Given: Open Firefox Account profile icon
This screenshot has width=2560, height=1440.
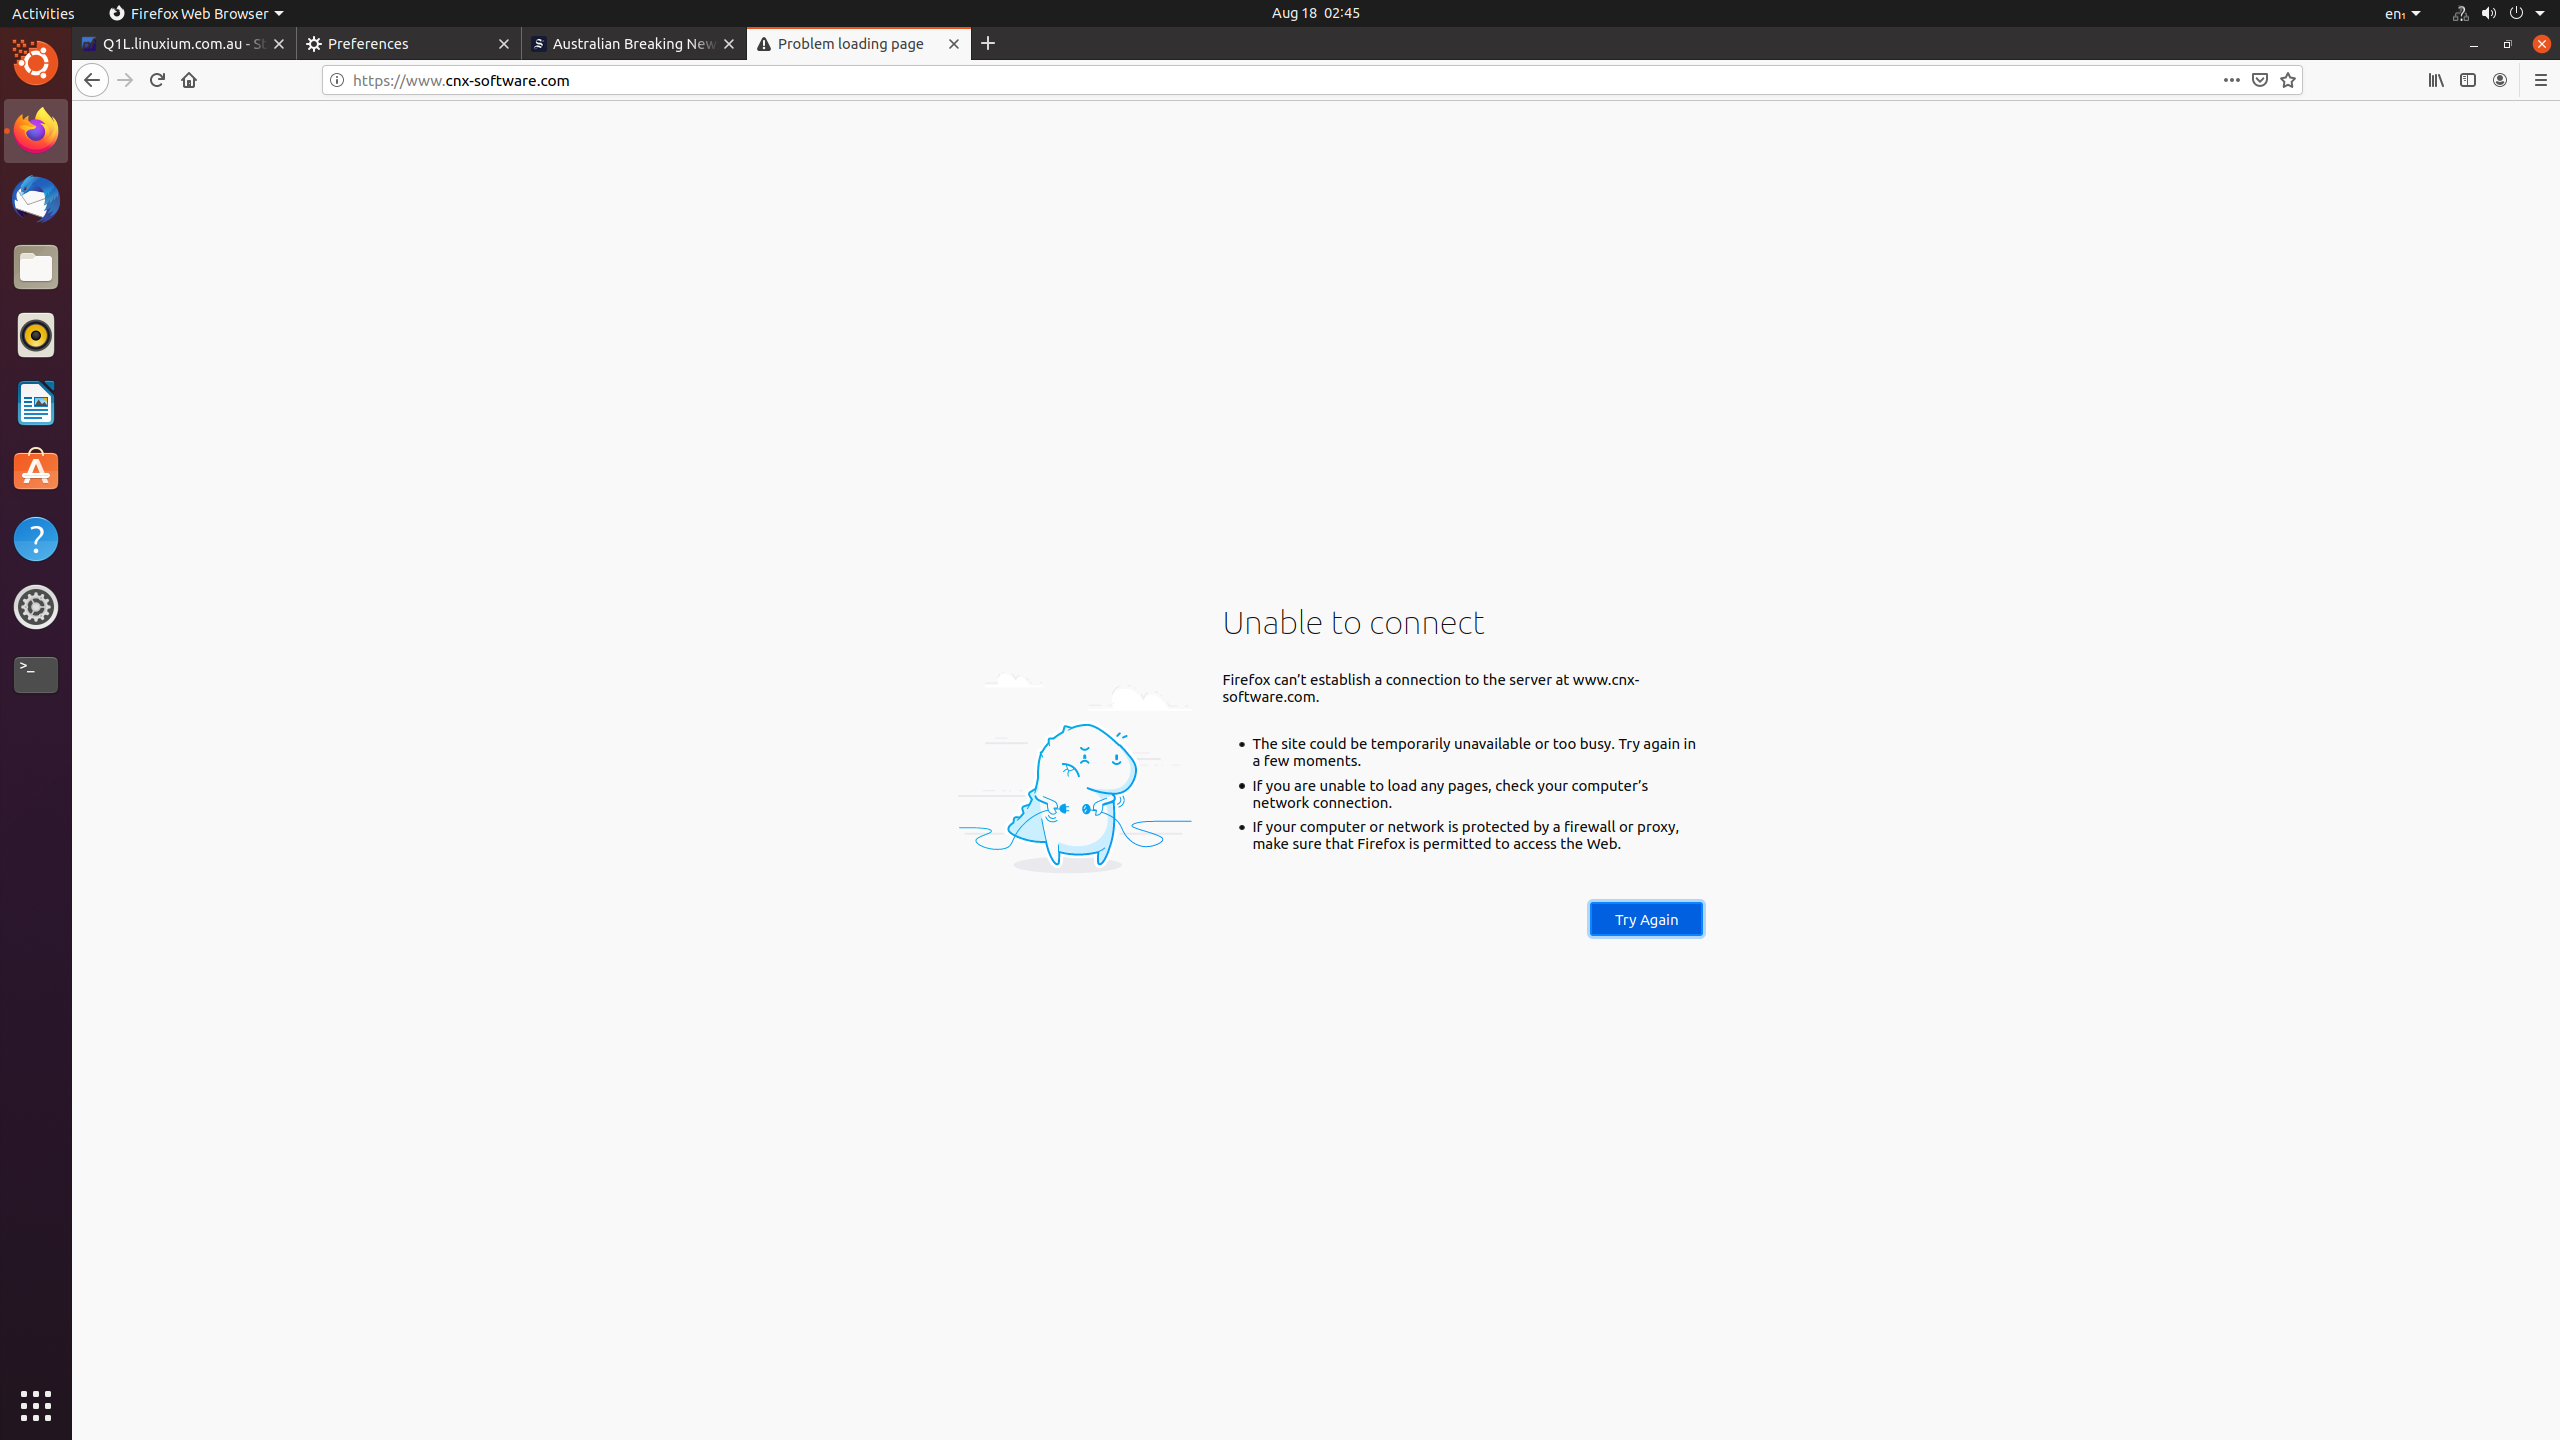Looking at the screenshot, I should (x=2500, y=80).
